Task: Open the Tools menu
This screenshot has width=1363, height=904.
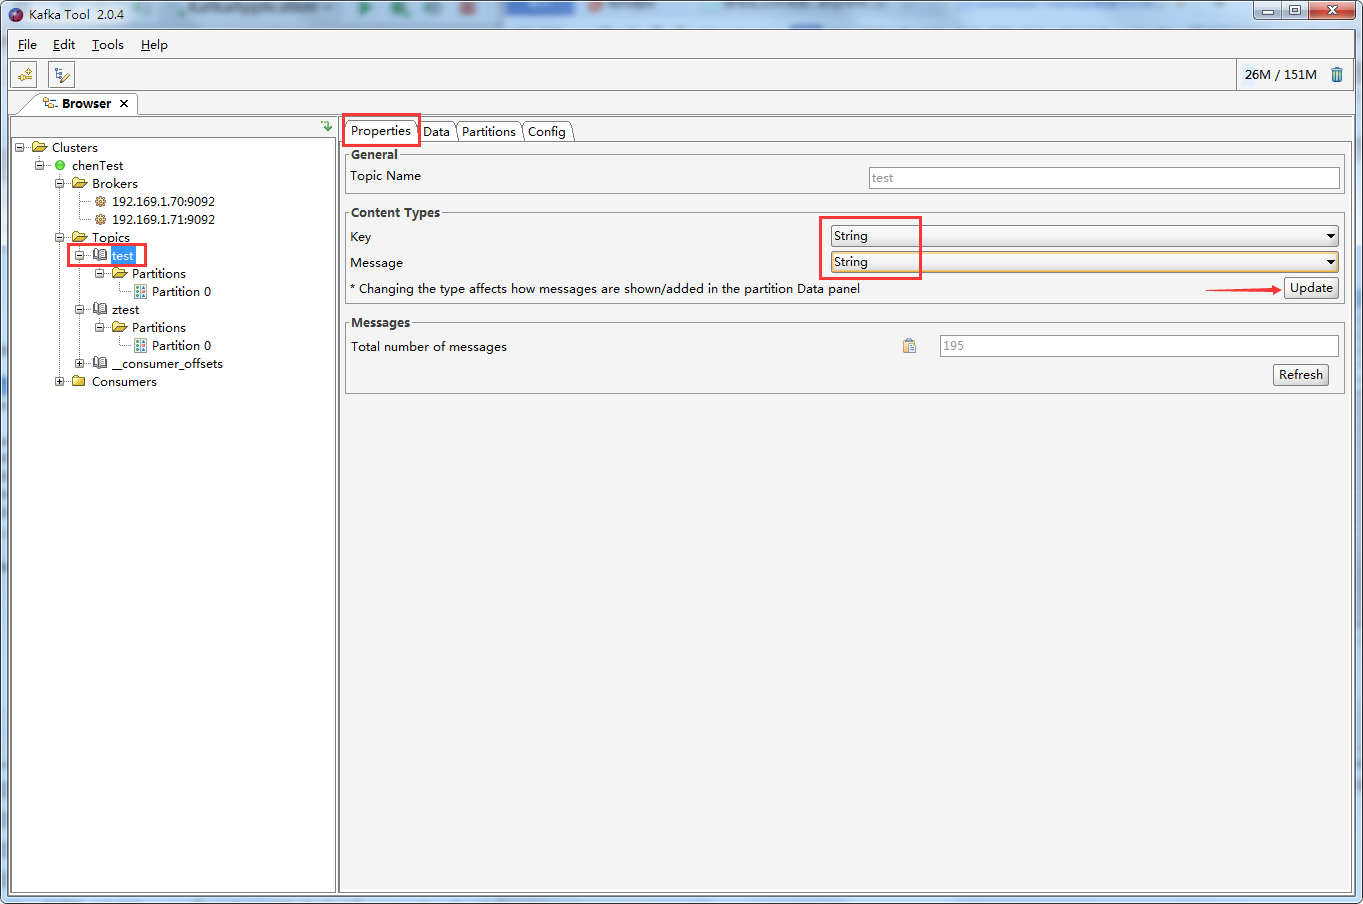Action: 108,45
